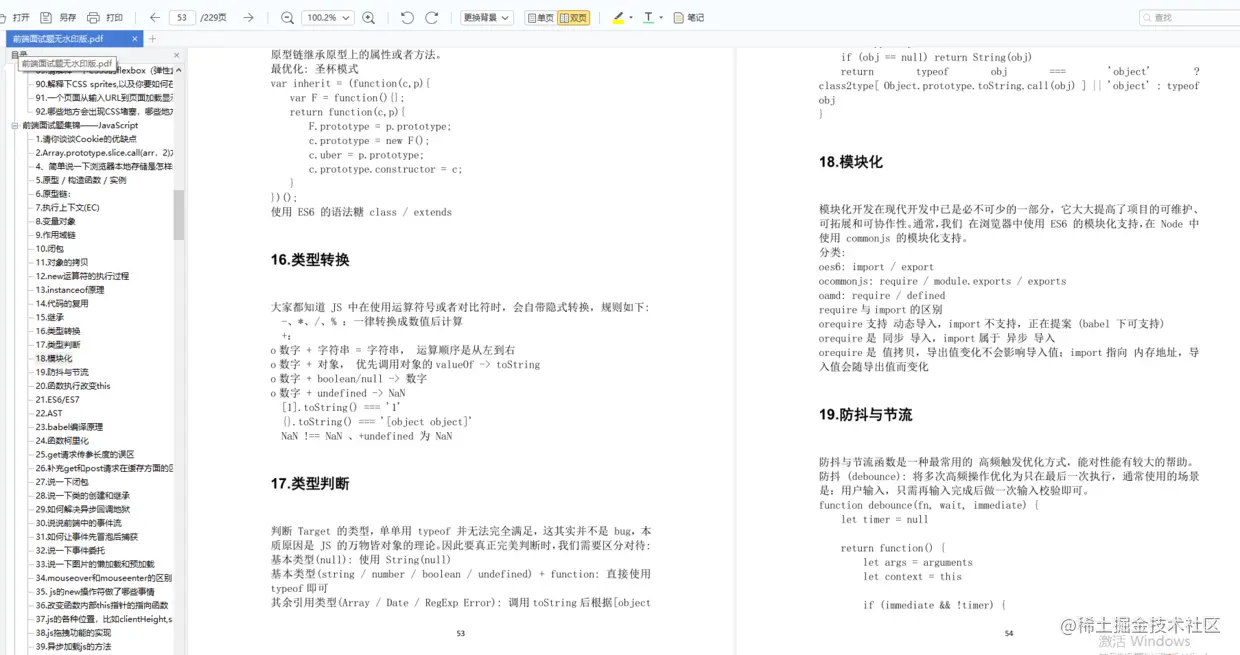Image resolution: width=1240 pixels, height=655 pixels.
Task: Open outline entry 8.变量对象
Action: pyautogui.click(x=56, y=221)
